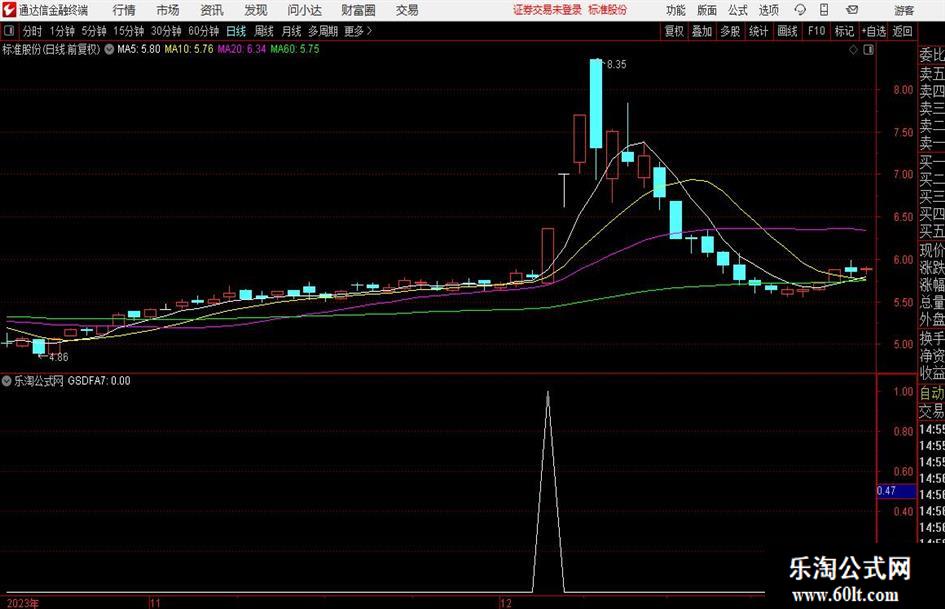Open the 自动 tab in right side panel

click(932, 393)
